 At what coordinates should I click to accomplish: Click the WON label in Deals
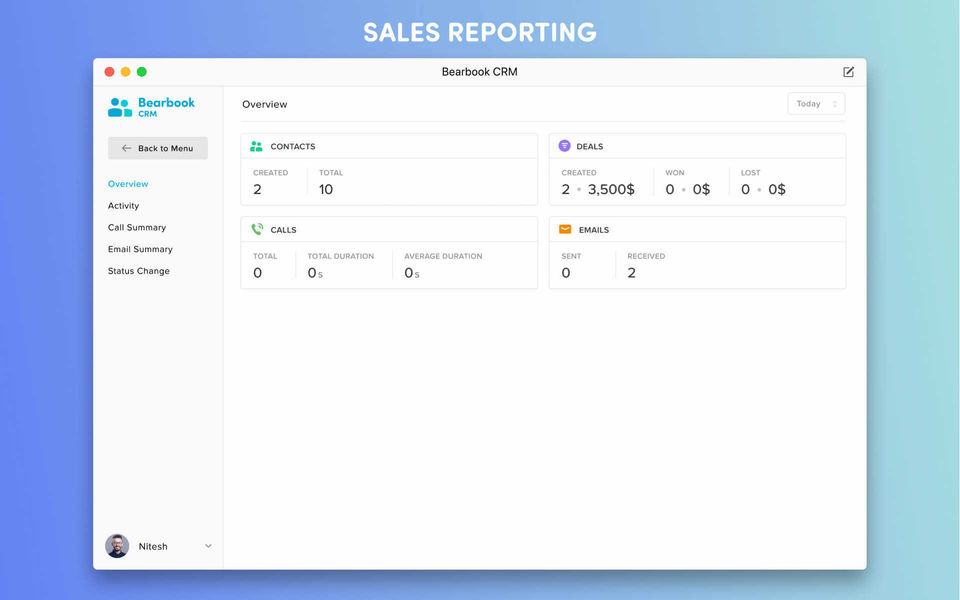[675, 173]
